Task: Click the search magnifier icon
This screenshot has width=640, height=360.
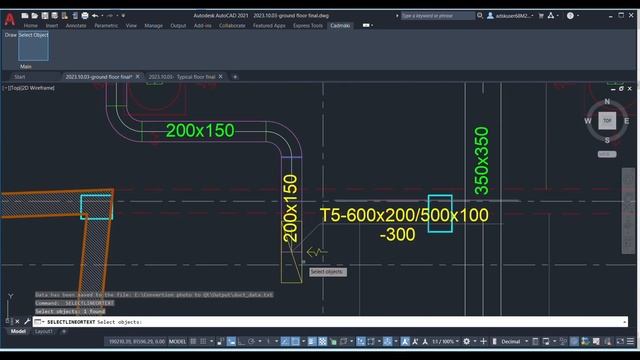Action: (480, 16)
